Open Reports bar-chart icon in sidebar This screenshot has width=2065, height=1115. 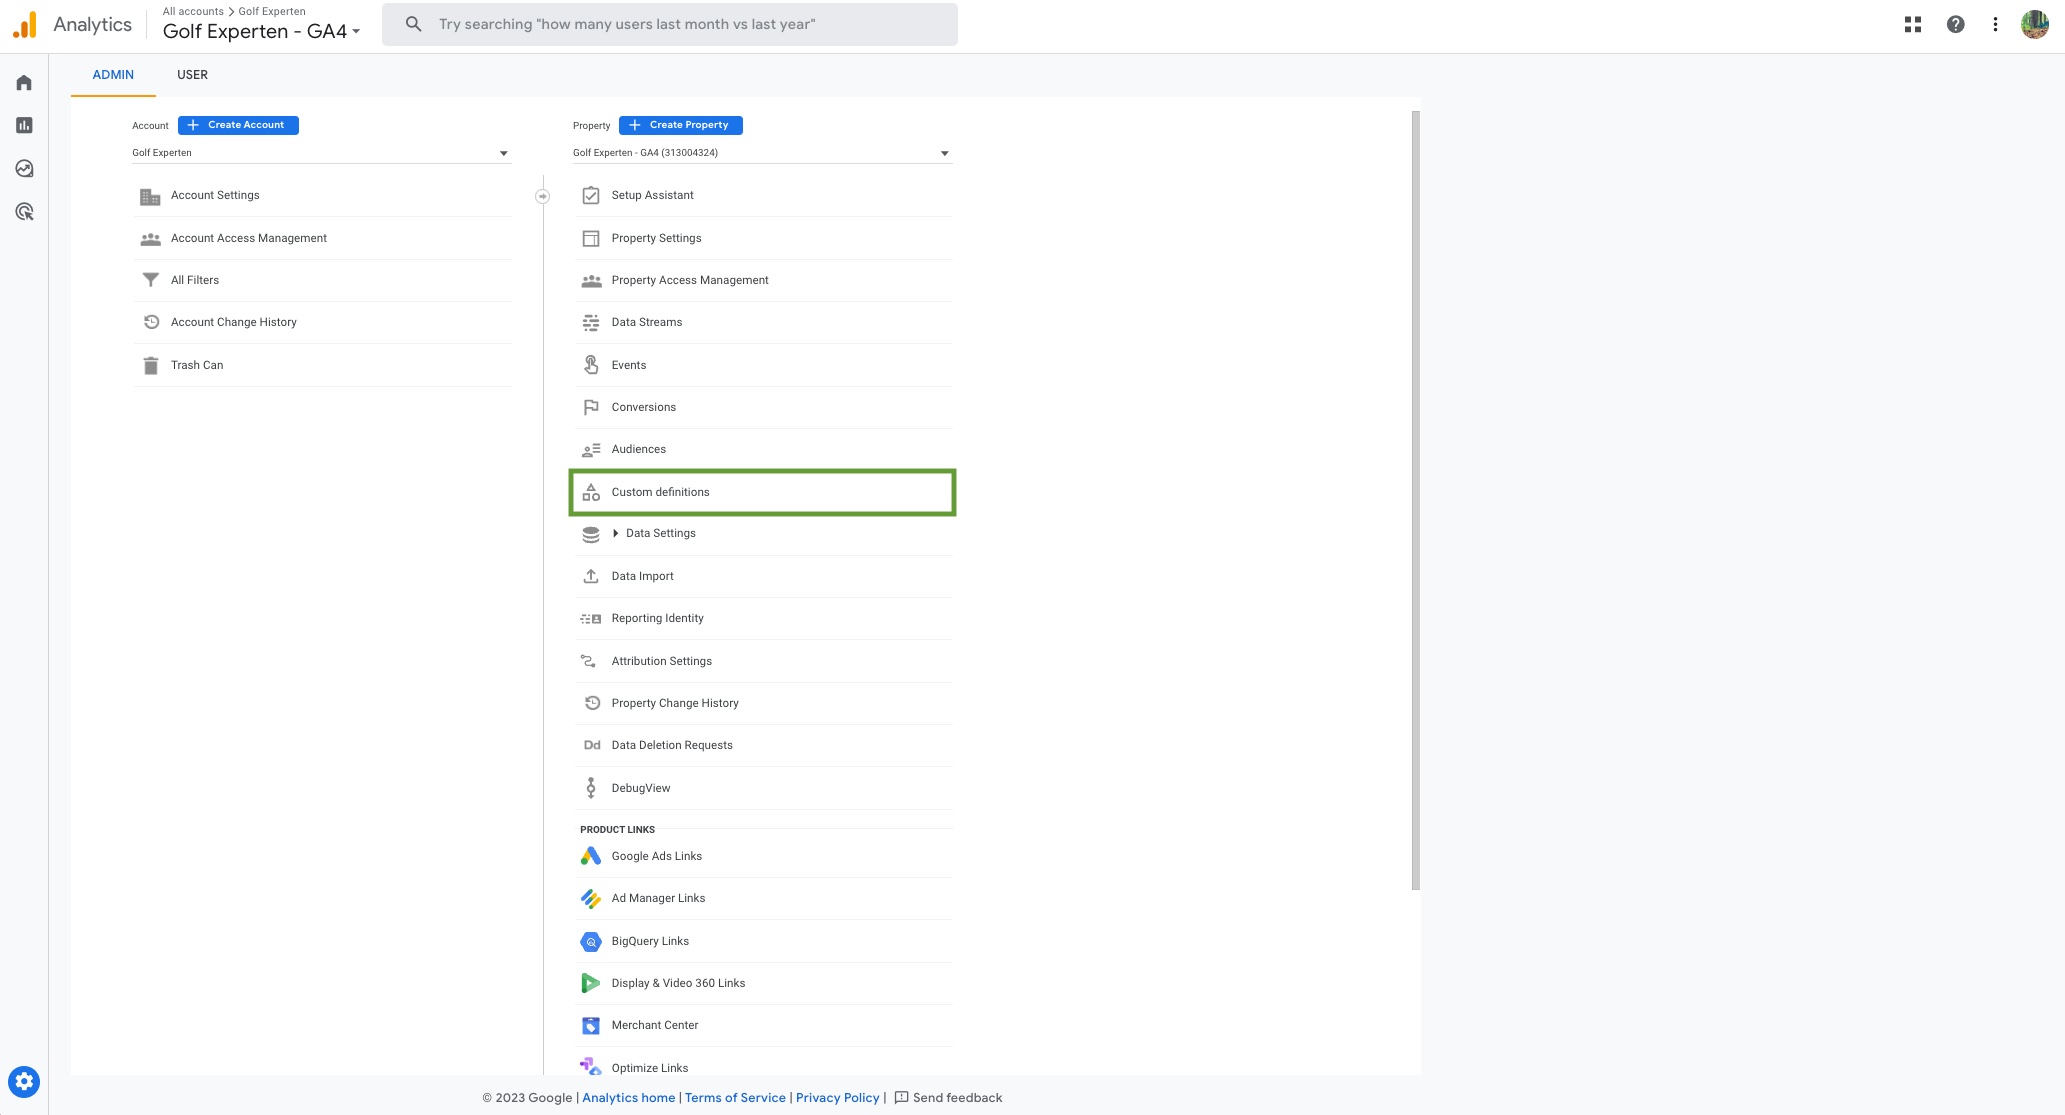click(x=24, y=126)
